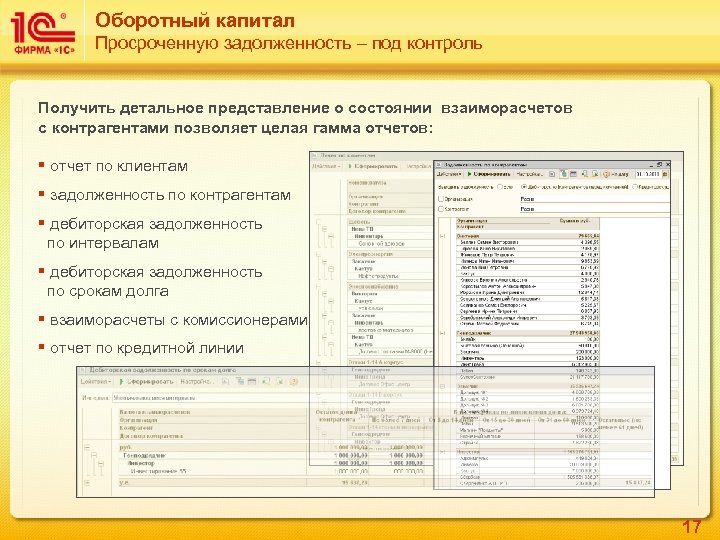Collapse the руб. group in debt-by-terms window

pyautogui.click(x=87, y=447)
